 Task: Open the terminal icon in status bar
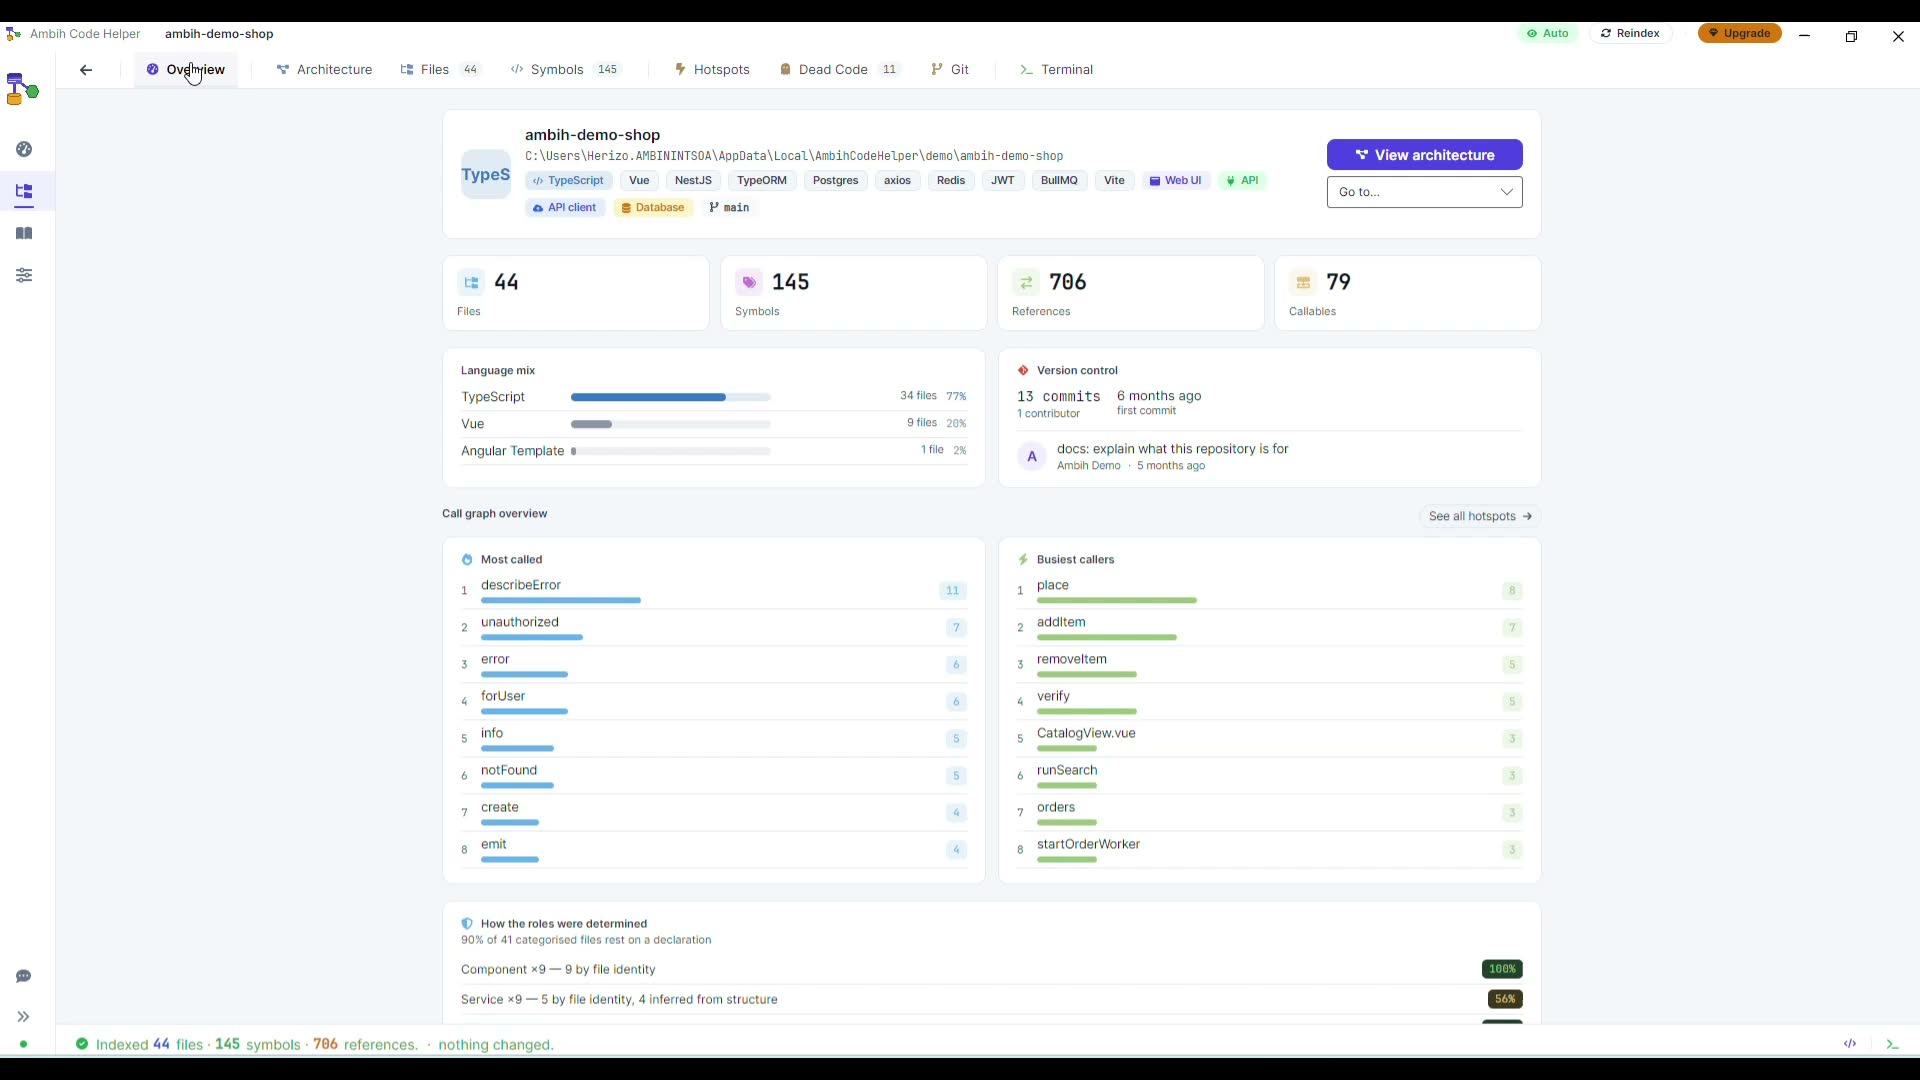(x=1892, y=1044)
